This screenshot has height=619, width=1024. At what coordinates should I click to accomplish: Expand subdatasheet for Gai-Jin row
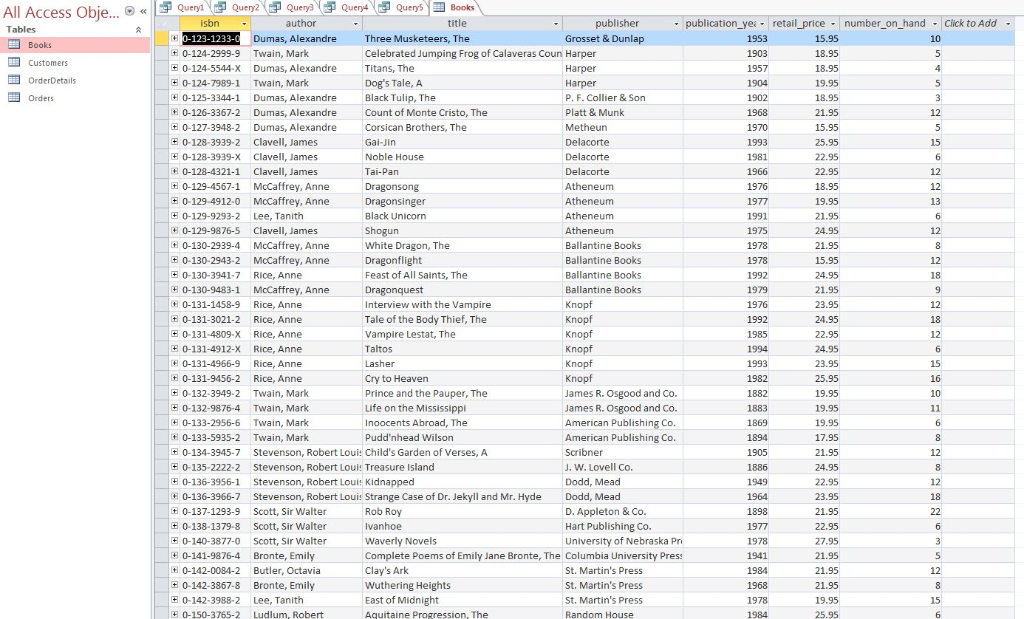click(174, 142)
